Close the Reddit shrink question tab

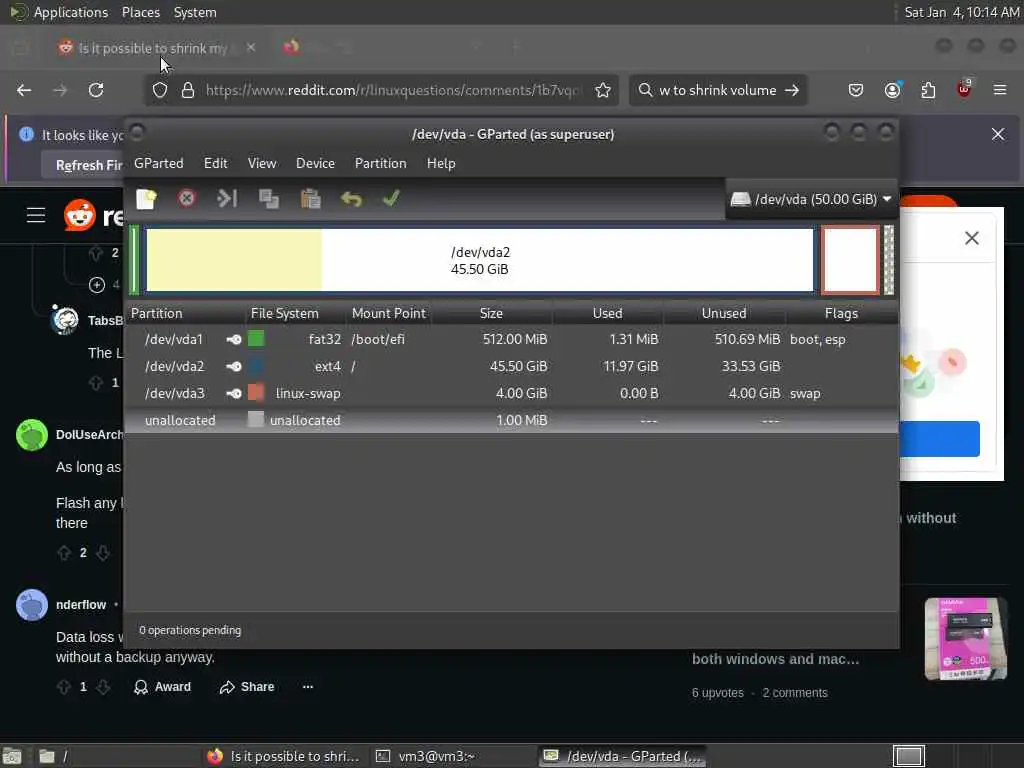pyautogui.click(x=251, y=47)
